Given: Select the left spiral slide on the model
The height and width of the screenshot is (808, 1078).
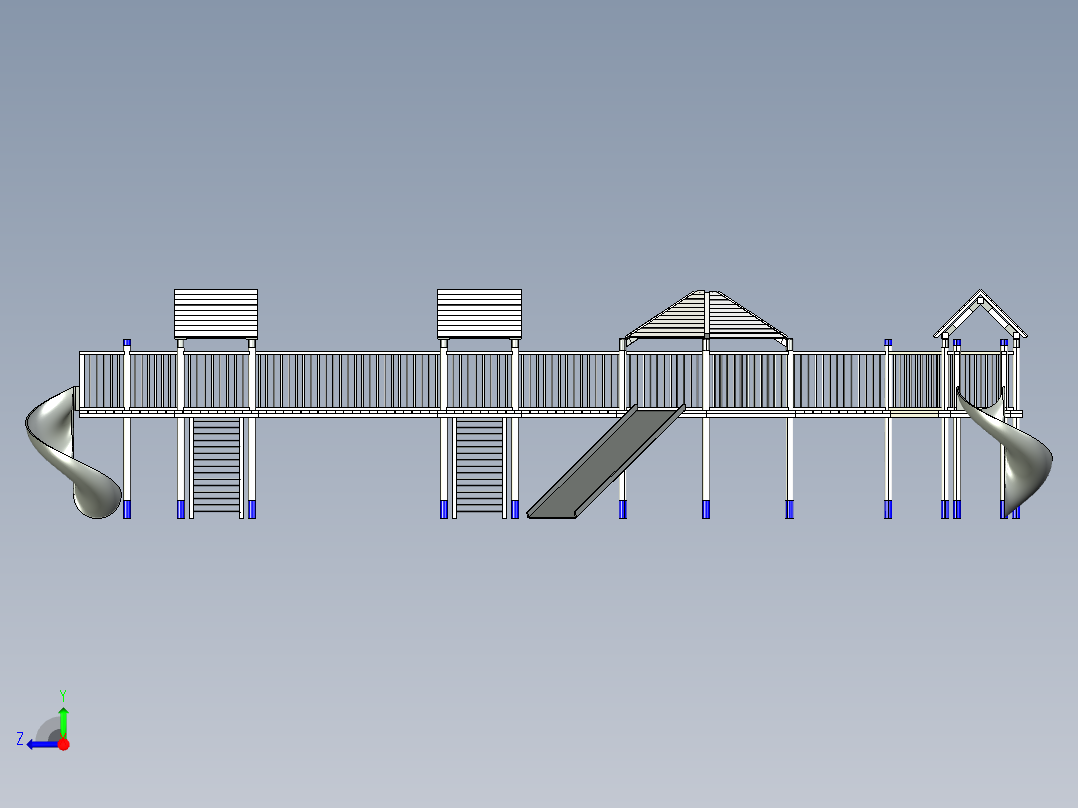Looking at the screenshot, I should point(72,454).
